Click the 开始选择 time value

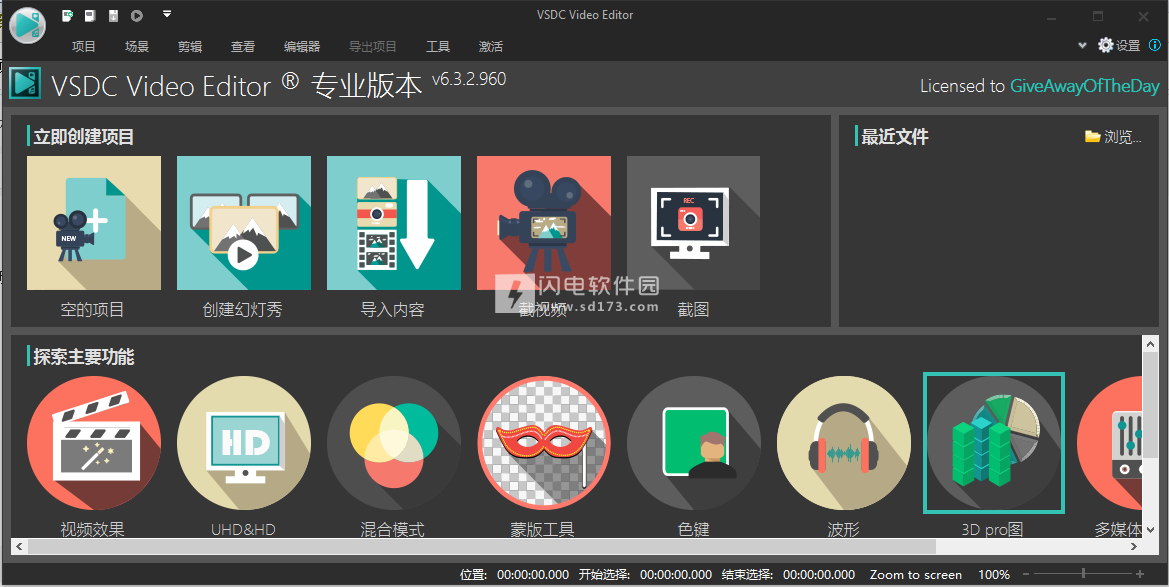point(676,574)
